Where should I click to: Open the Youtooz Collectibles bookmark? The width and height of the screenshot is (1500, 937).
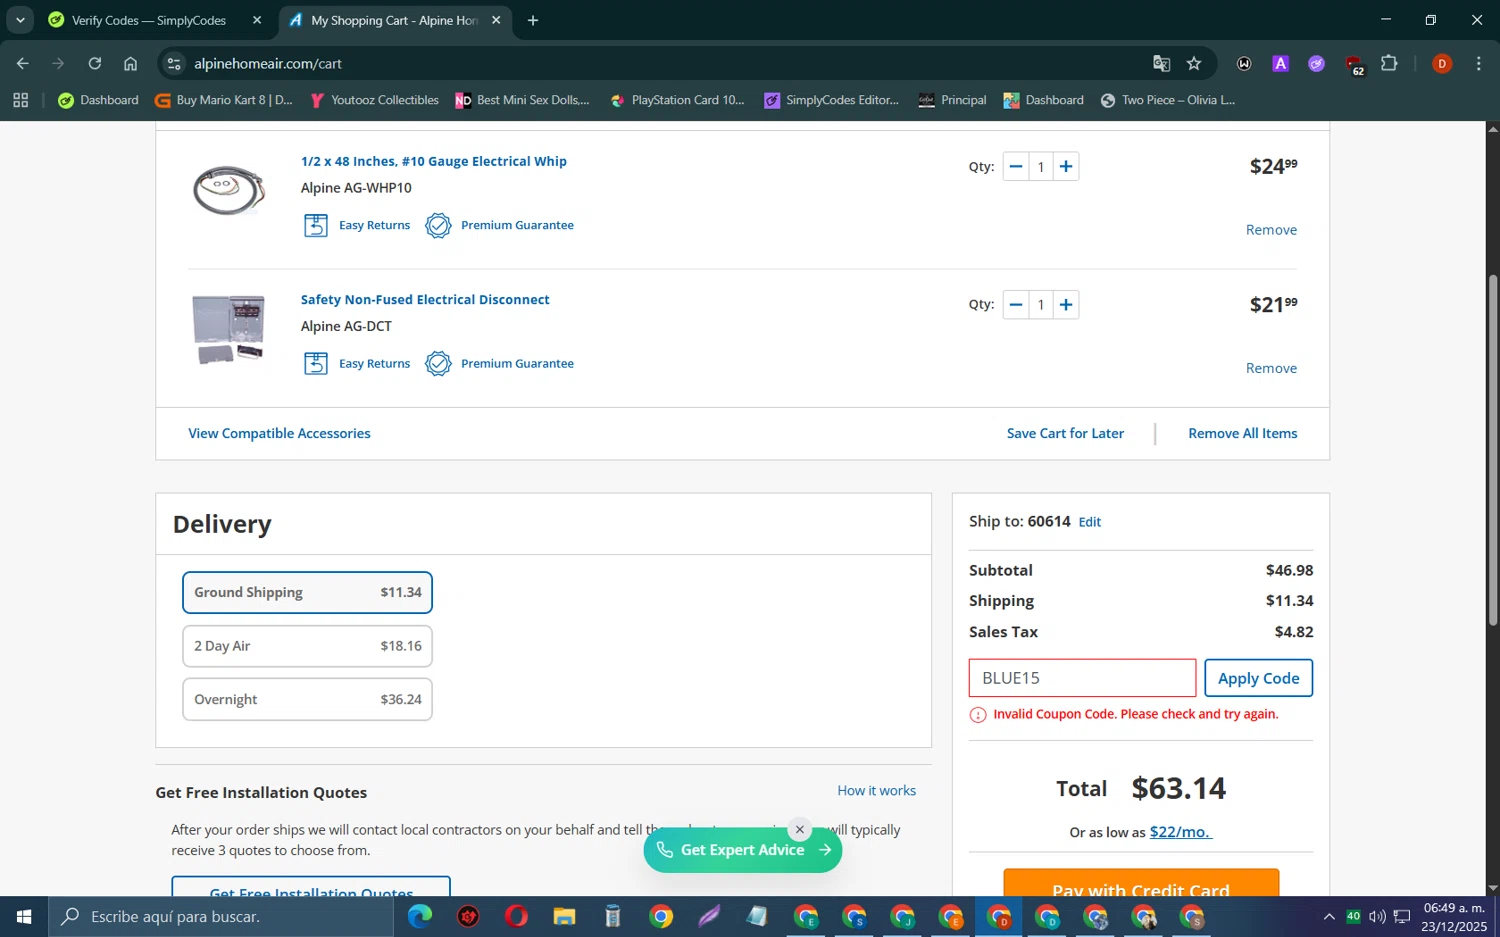[x=375, y=100]
